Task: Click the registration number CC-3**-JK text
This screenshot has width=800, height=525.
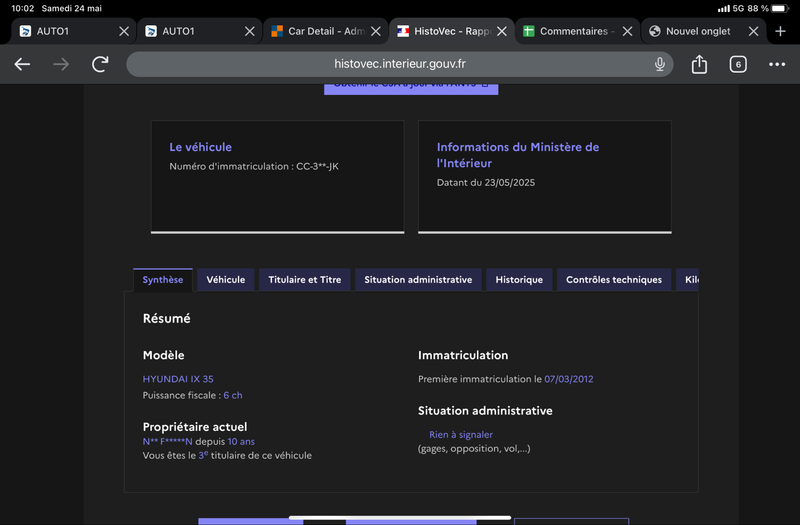Action: coord(317,166)
